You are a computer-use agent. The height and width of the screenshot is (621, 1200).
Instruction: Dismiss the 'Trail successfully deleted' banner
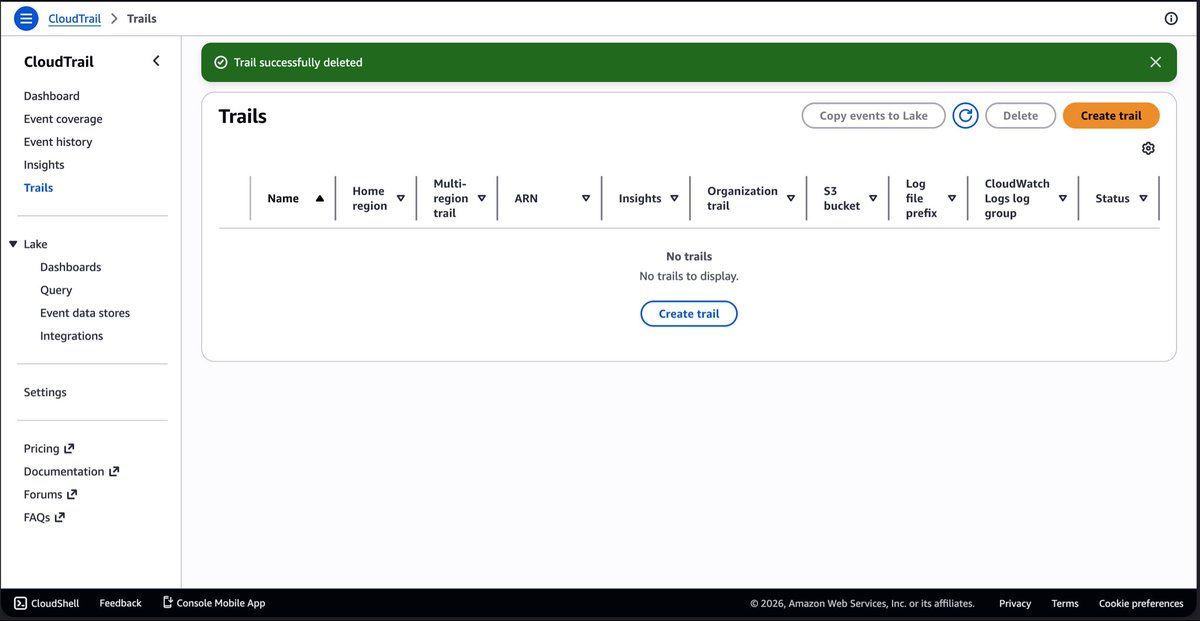1156,62
